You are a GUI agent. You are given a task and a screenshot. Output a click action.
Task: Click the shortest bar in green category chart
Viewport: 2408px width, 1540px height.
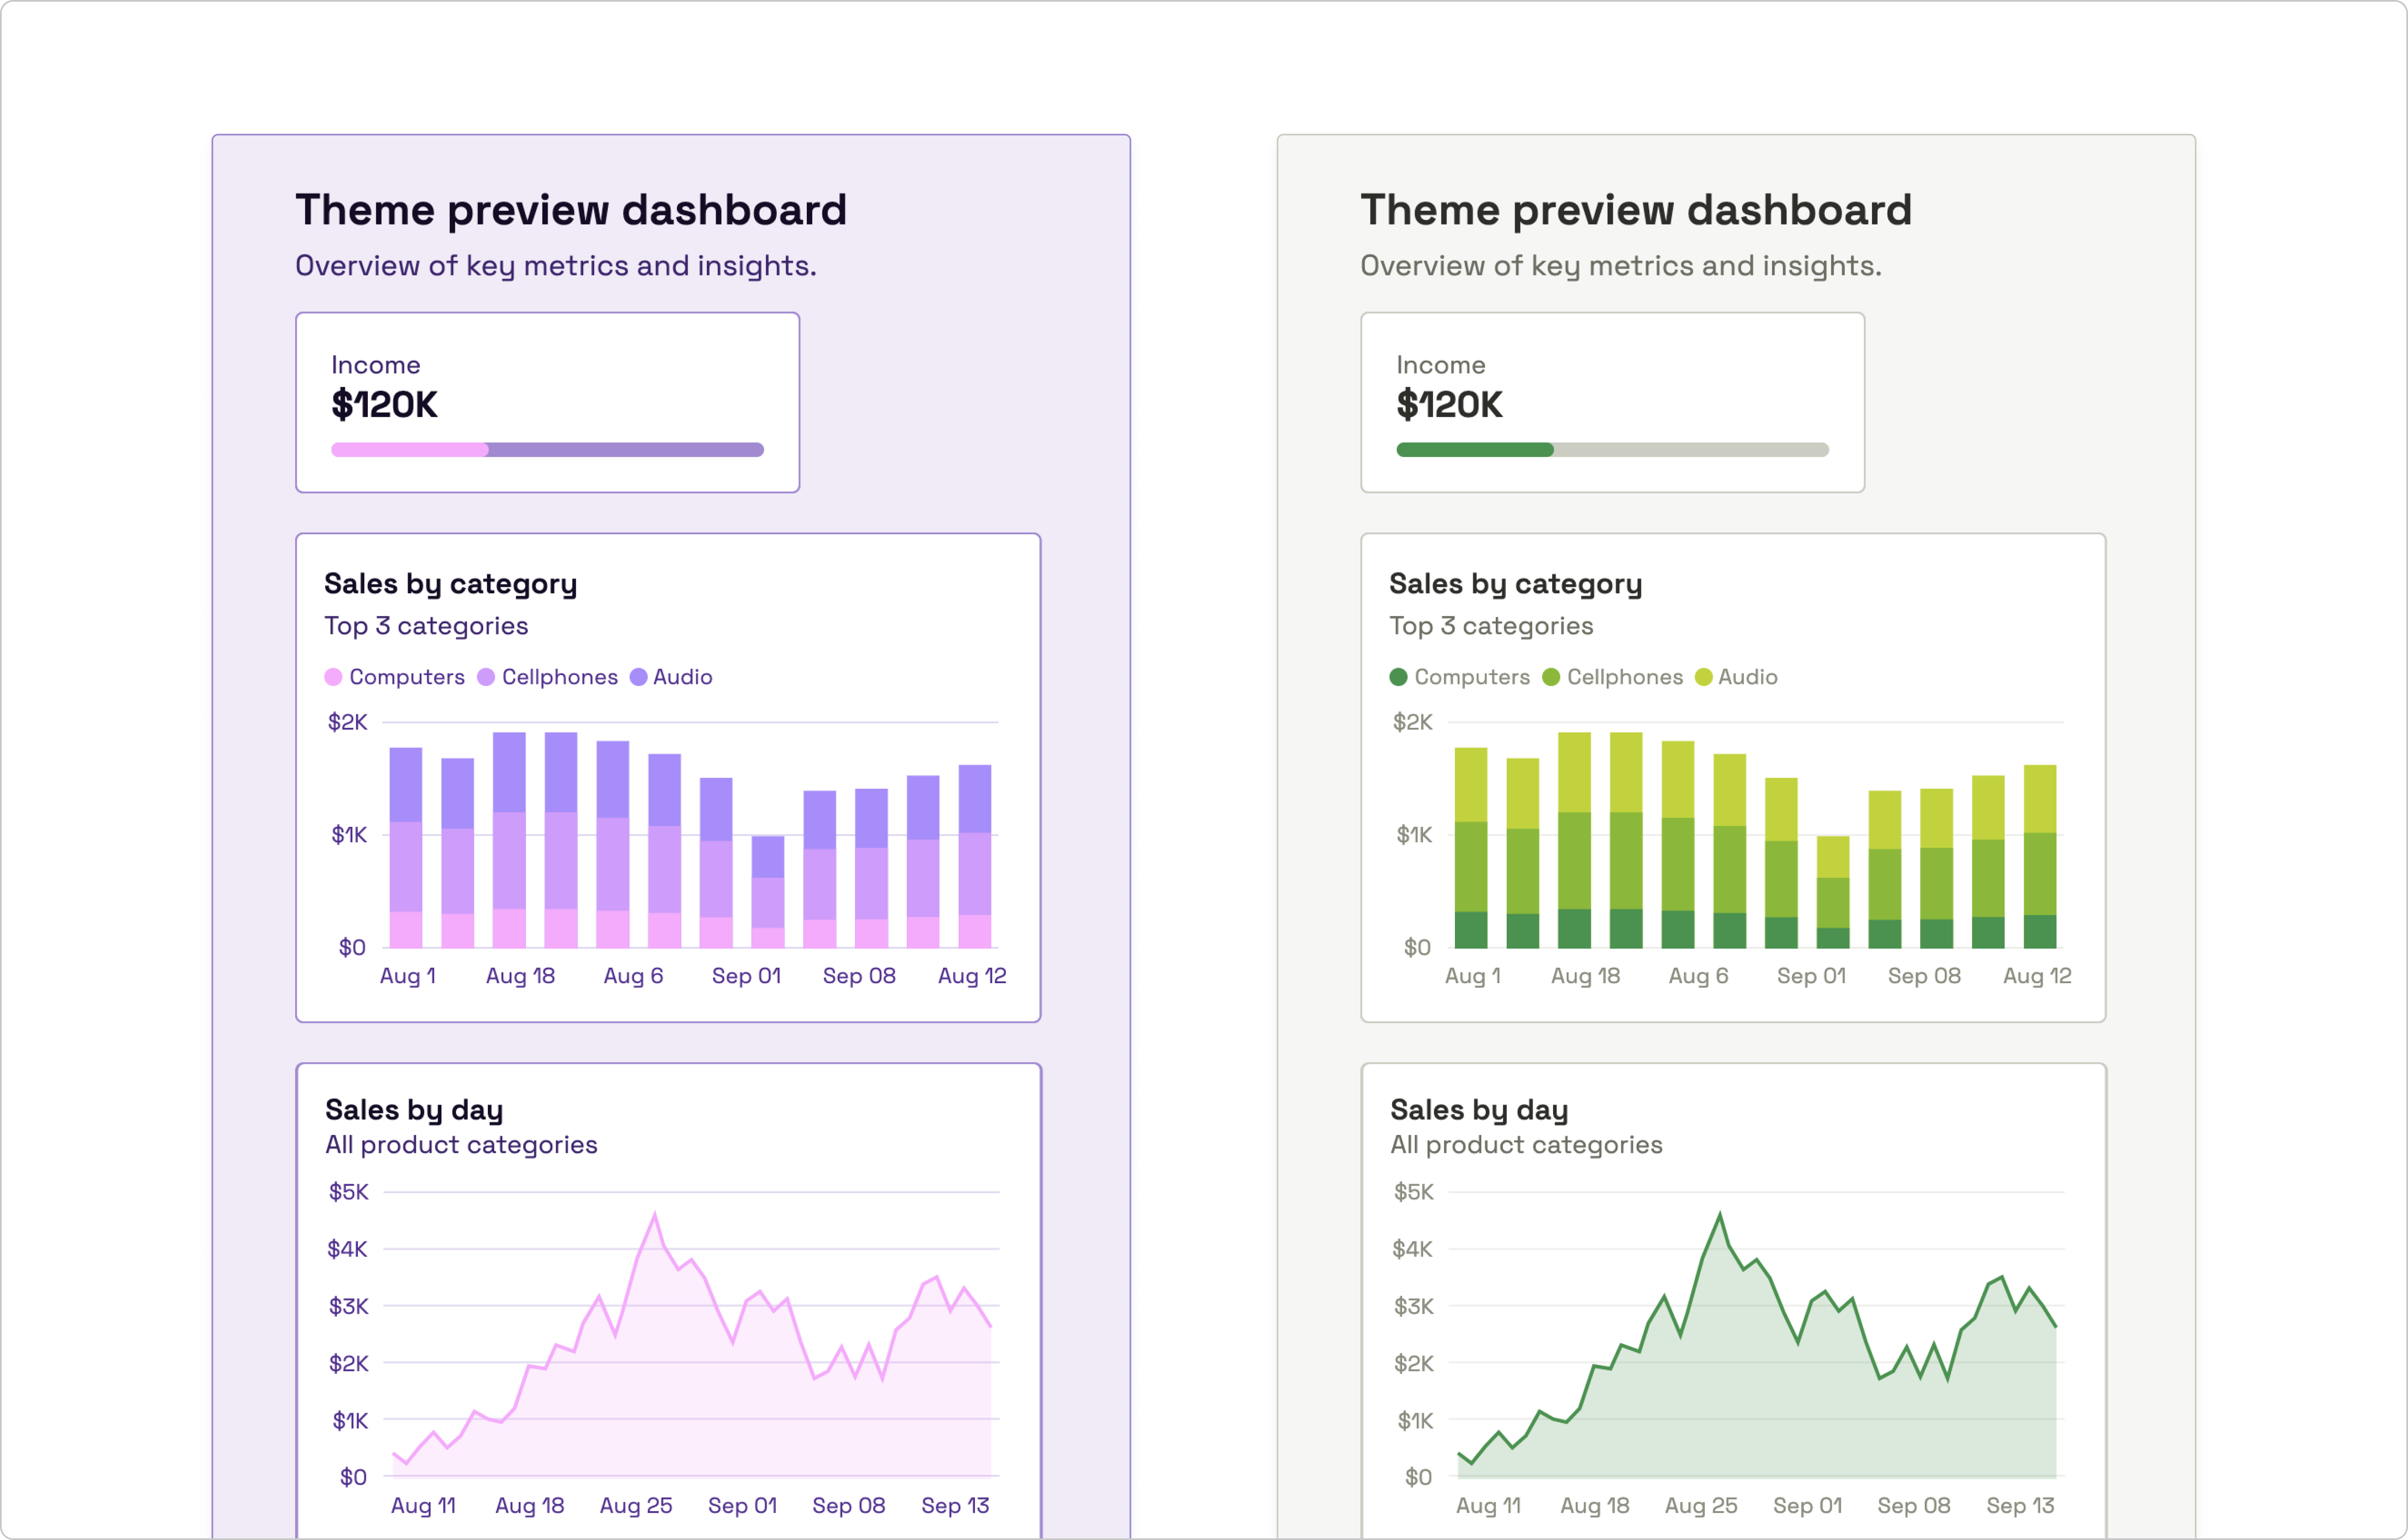pos(1833,892)
